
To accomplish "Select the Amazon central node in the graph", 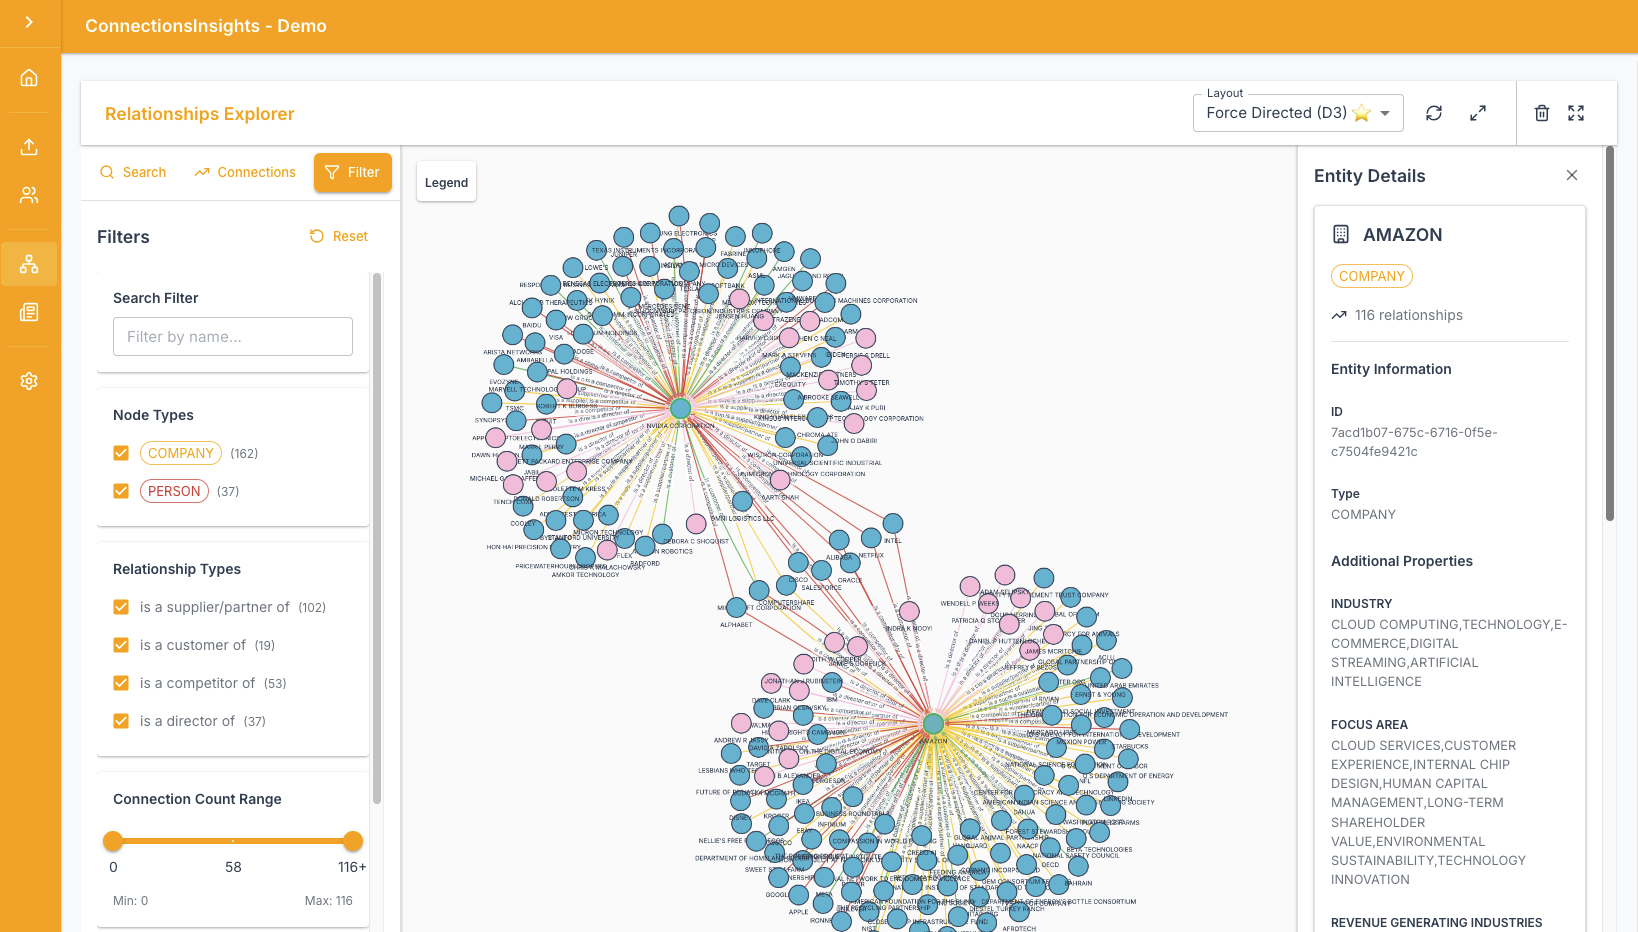I will [934, 723].
